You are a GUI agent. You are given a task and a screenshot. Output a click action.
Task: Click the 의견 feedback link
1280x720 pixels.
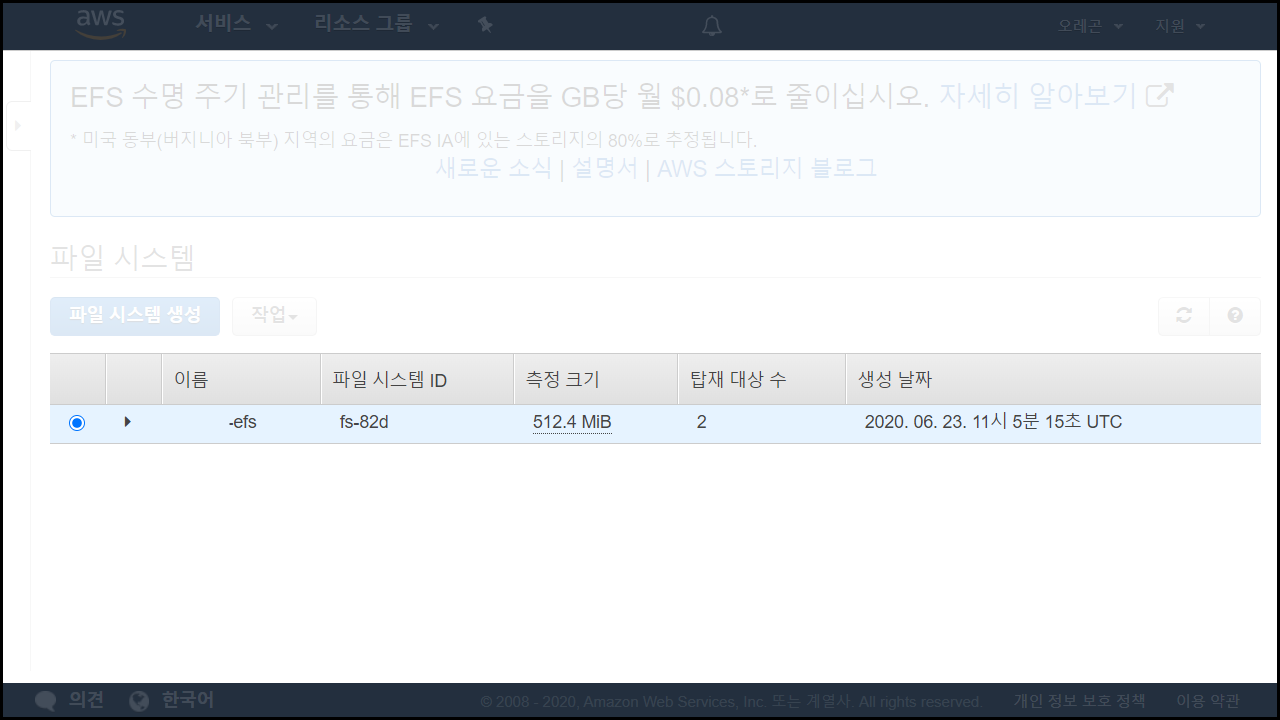(x=86, y=700)
